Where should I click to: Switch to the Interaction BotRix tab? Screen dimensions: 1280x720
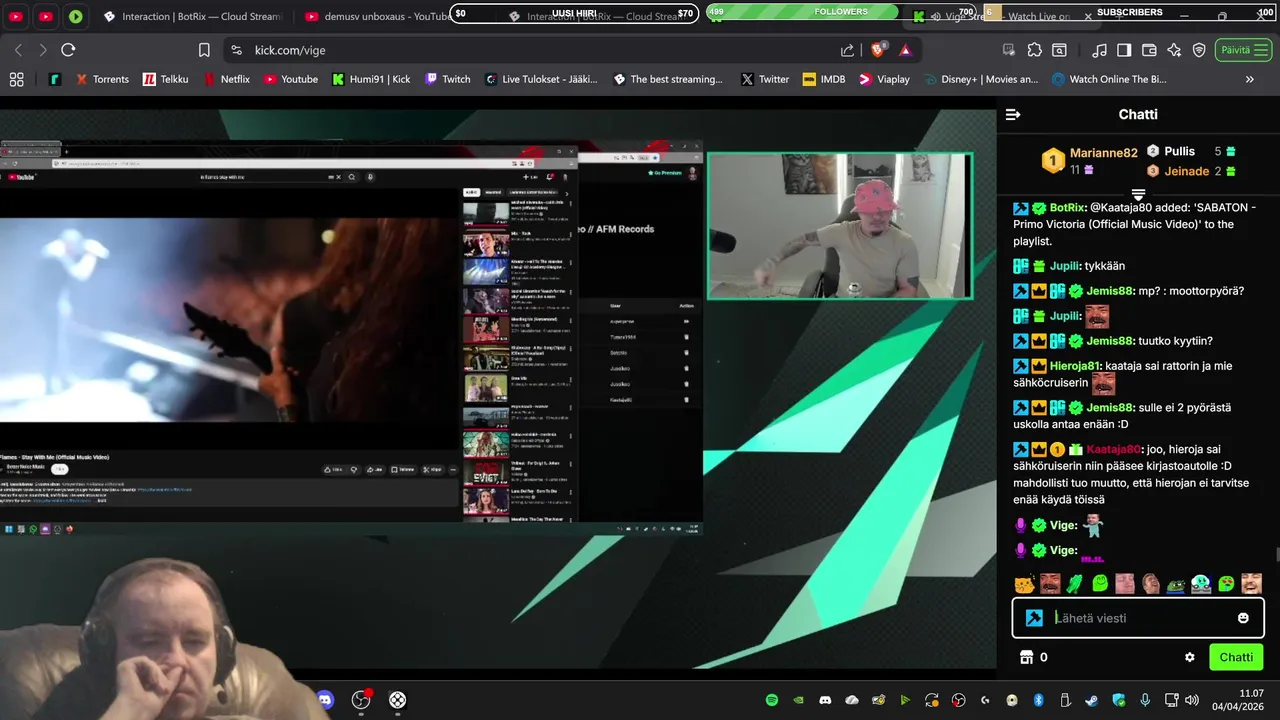pos(192,16)
